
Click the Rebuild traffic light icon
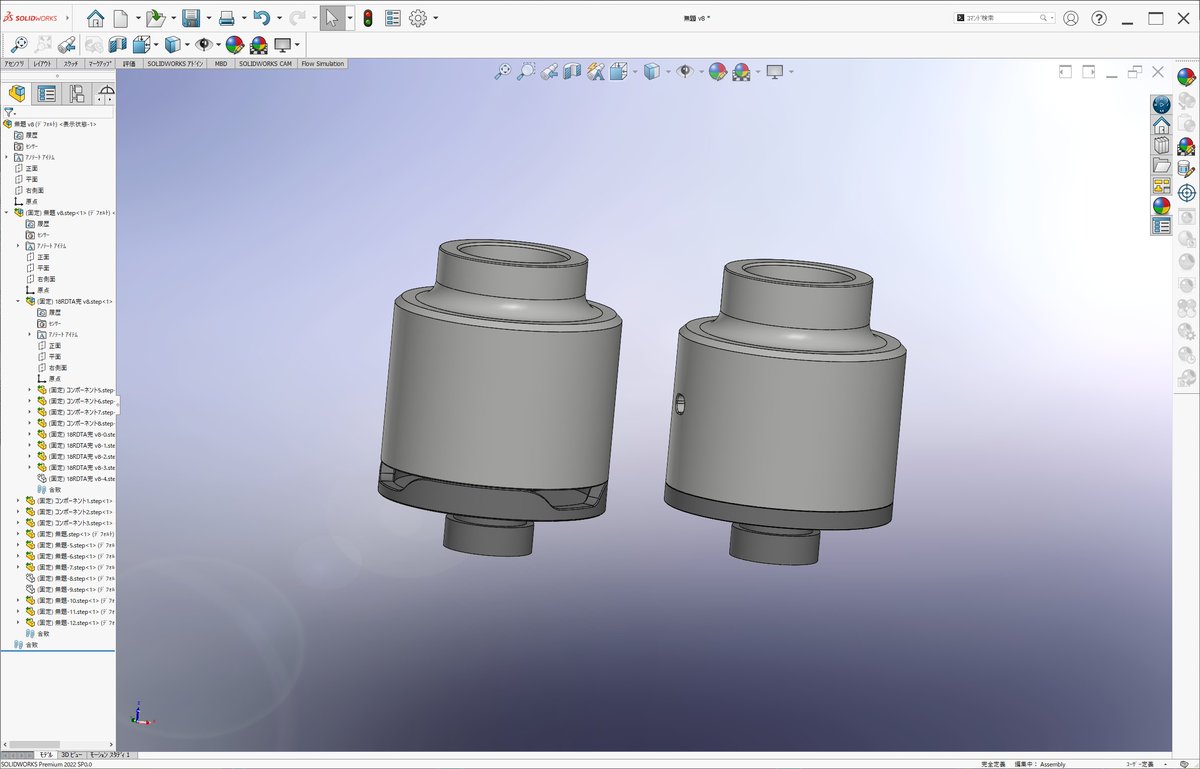[368, 18]
